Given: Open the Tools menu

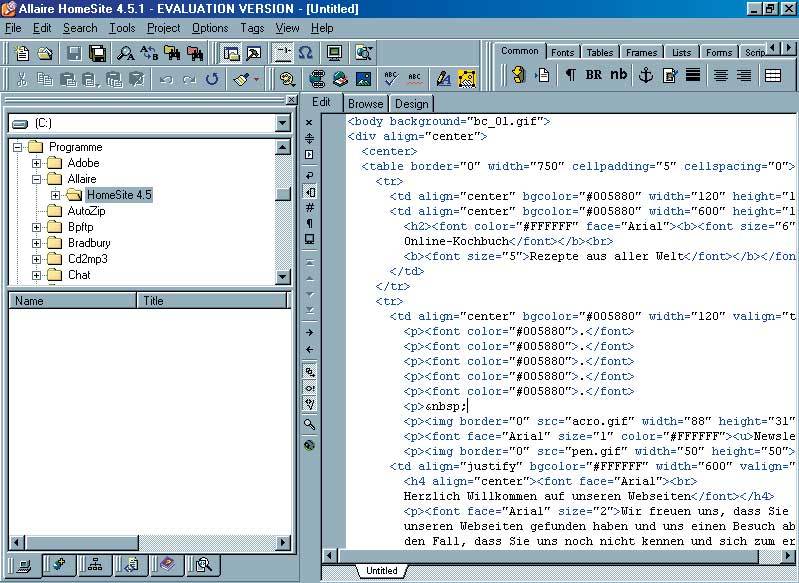Looking at the screenshot, I should coord(122,28).
